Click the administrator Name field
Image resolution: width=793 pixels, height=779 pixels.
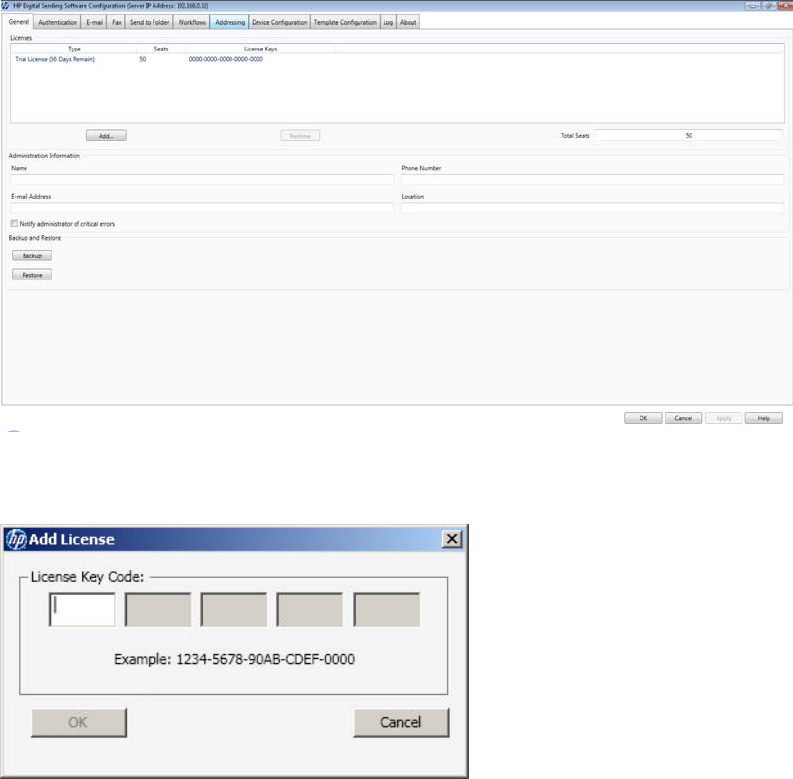pos(202,180)
